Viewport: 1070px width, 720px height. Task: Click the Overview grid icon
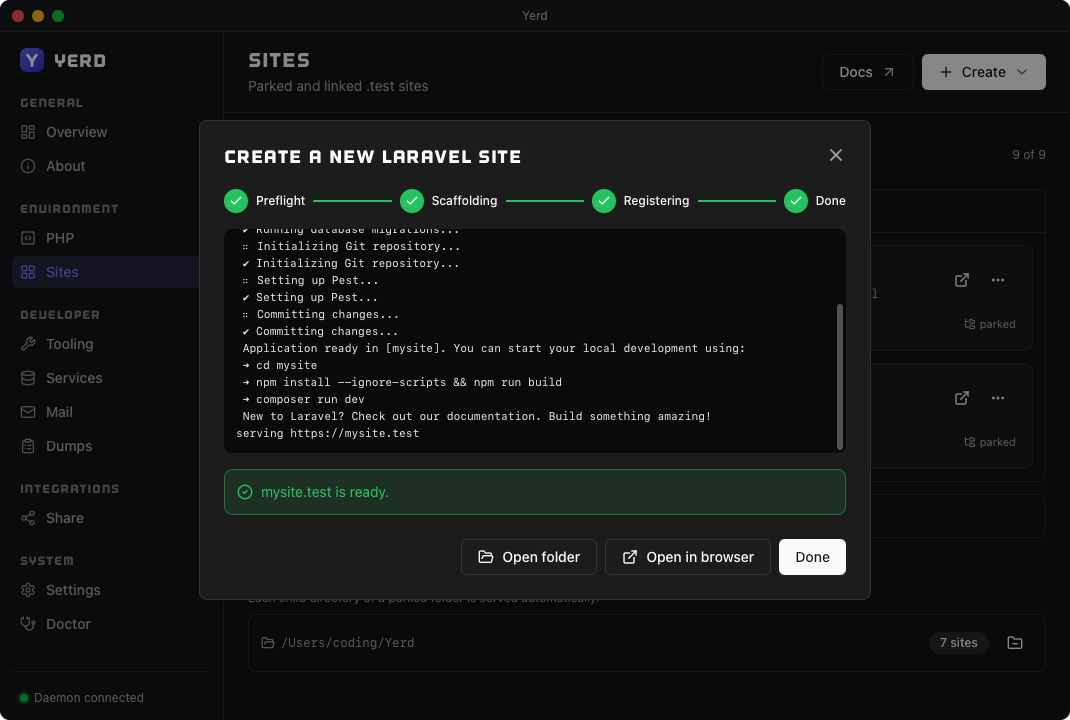coord(28,132)
